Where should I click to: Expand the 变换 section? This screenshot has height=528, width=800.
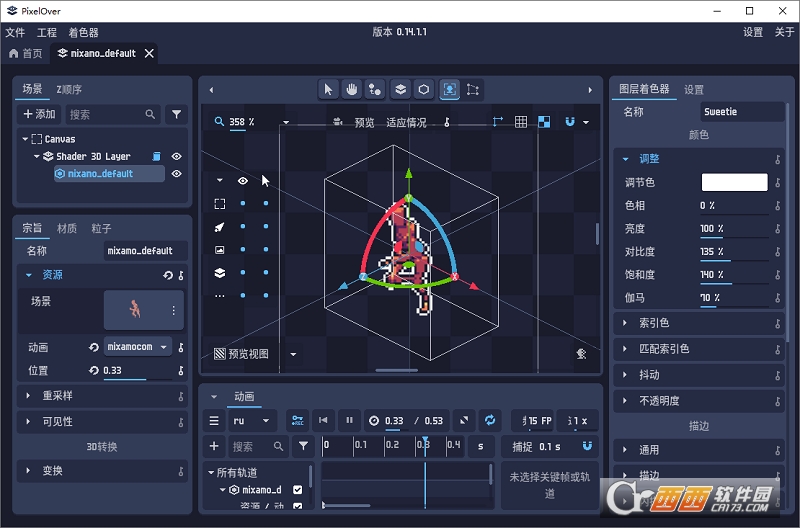point(28,471)
